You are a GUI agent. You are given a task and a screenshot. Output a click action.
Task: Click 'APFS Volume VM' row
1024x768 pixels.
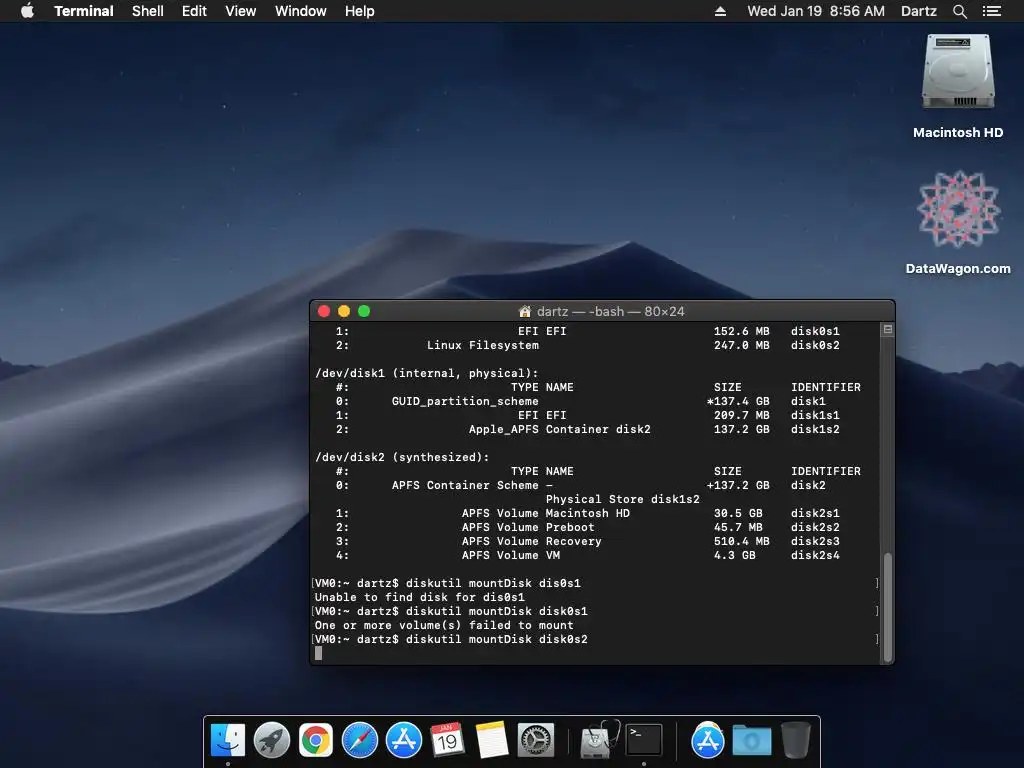click(511, 555)
